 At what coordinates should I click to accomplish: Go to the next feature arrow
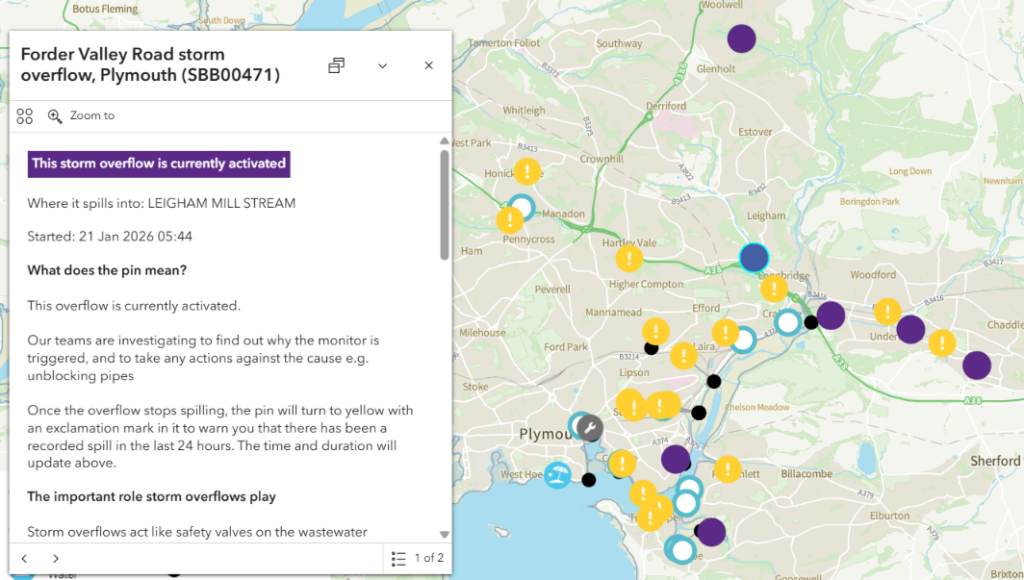click(56, 558)
